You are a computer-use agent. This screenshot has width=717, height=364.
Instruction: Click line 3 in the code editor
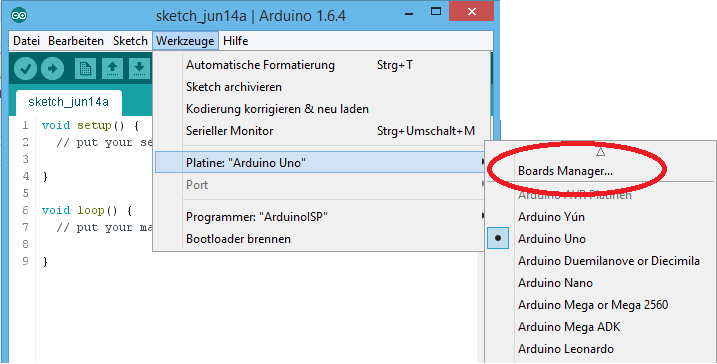click(x=91, y=159)
